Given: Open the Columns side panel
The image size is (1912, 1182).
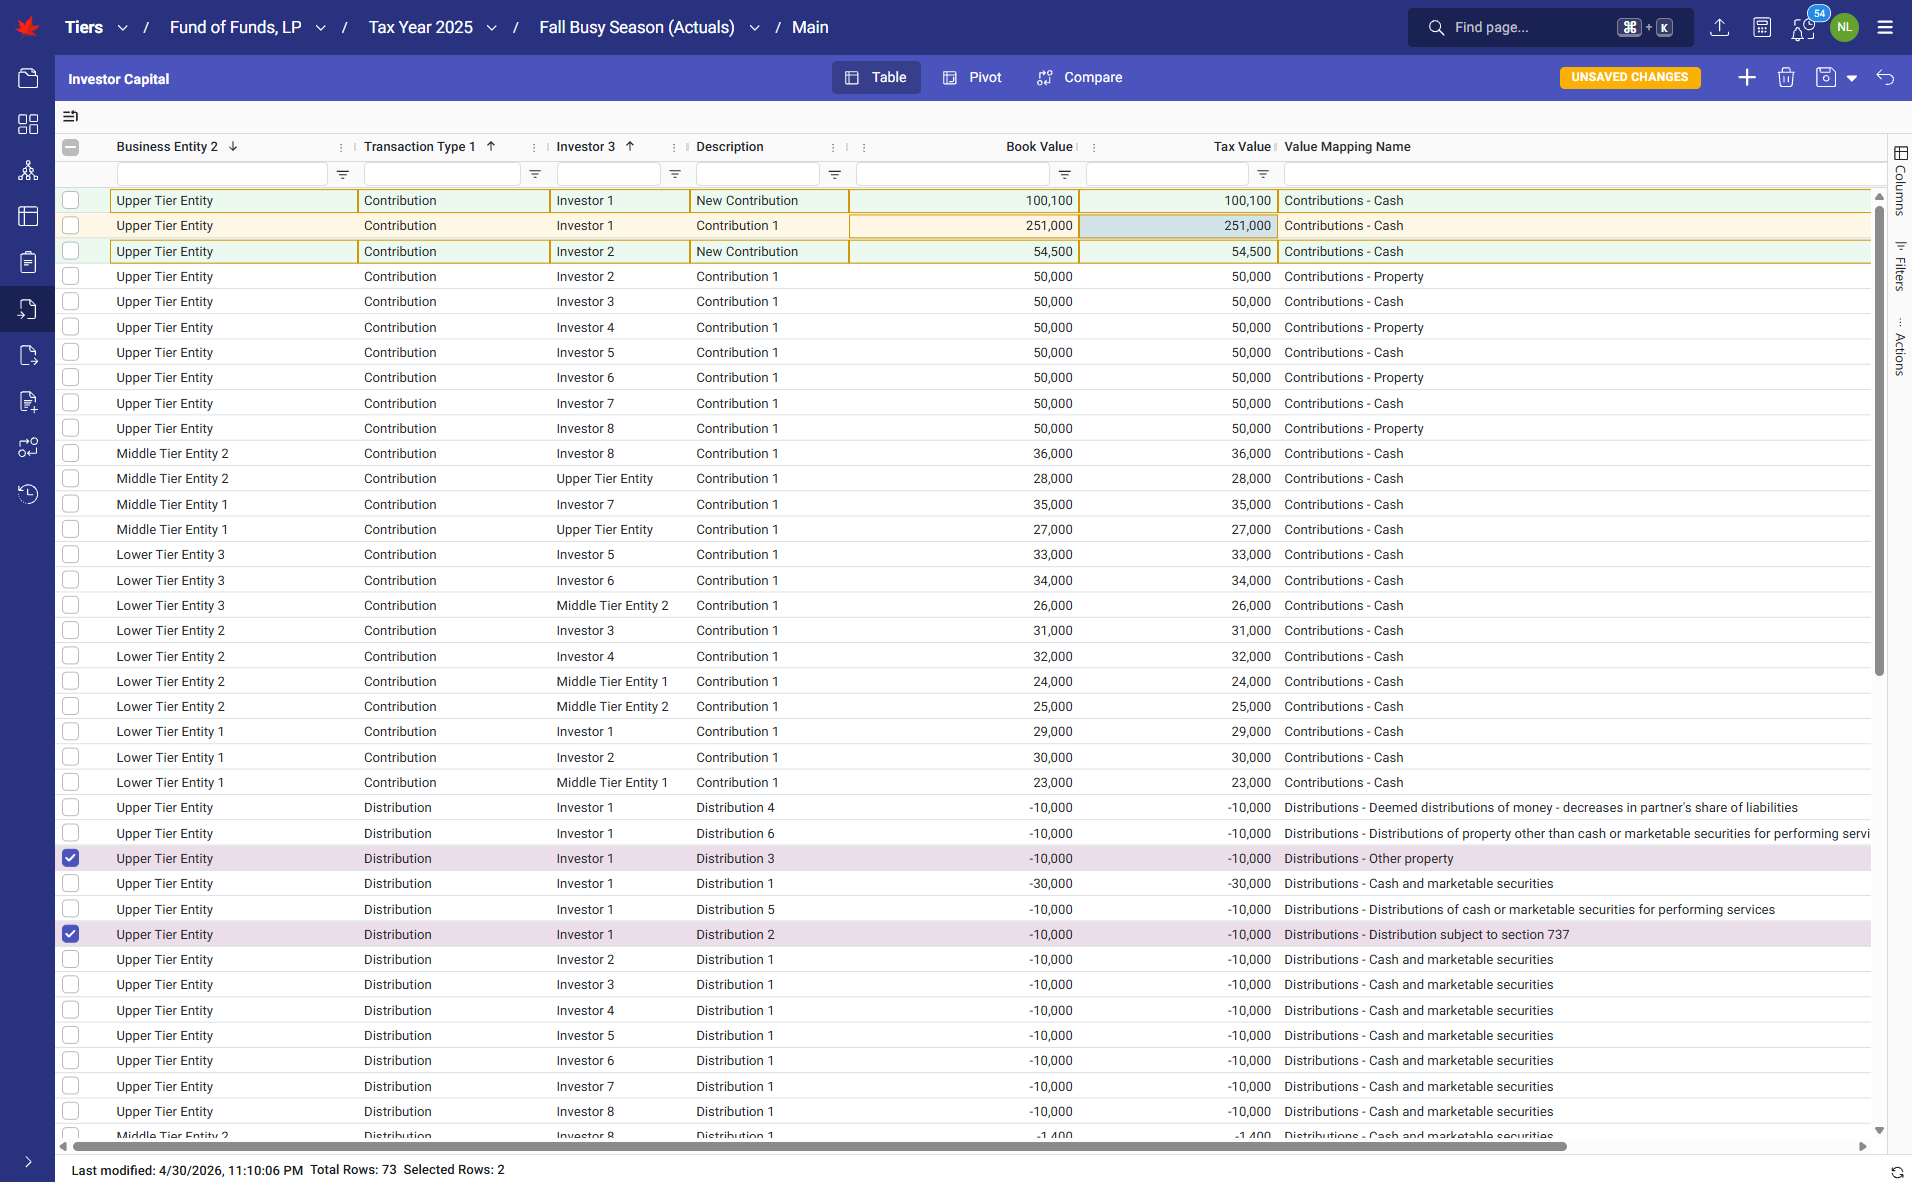Looking at the screenshot, I should click(x=1900, y=180).
